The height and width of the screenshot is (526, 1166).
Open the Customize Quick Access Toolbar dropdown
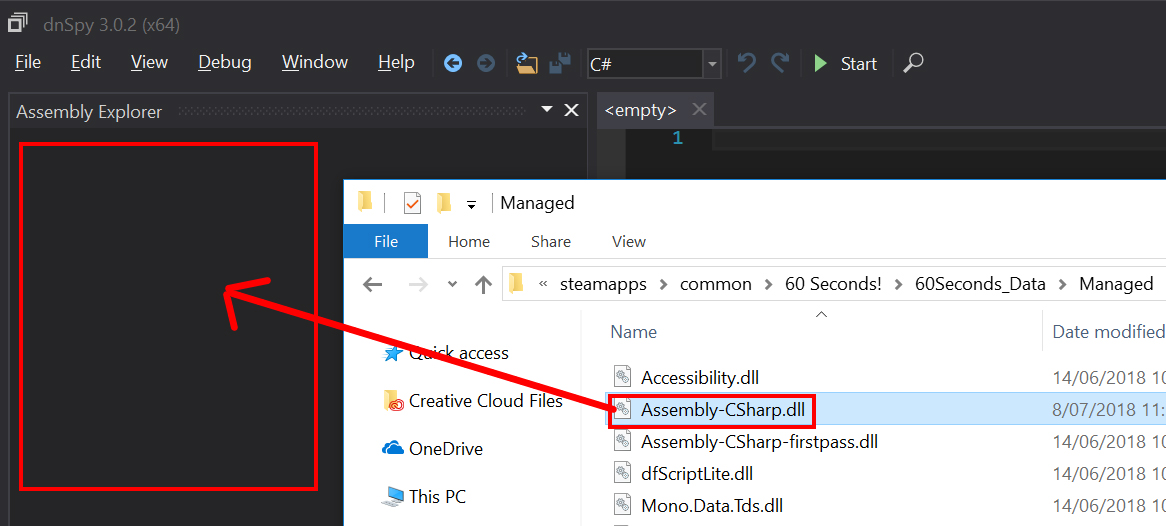tap(471, 204)
